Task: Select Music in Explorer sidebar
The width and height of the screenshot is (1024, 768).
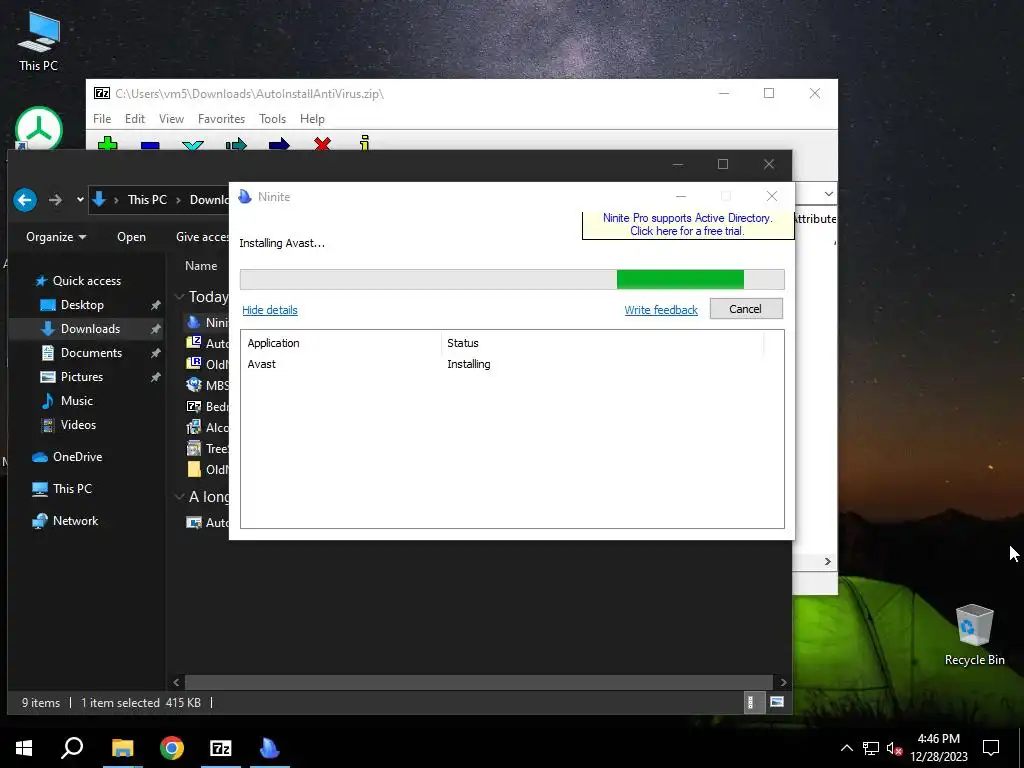Action: [x=76, y=401]
